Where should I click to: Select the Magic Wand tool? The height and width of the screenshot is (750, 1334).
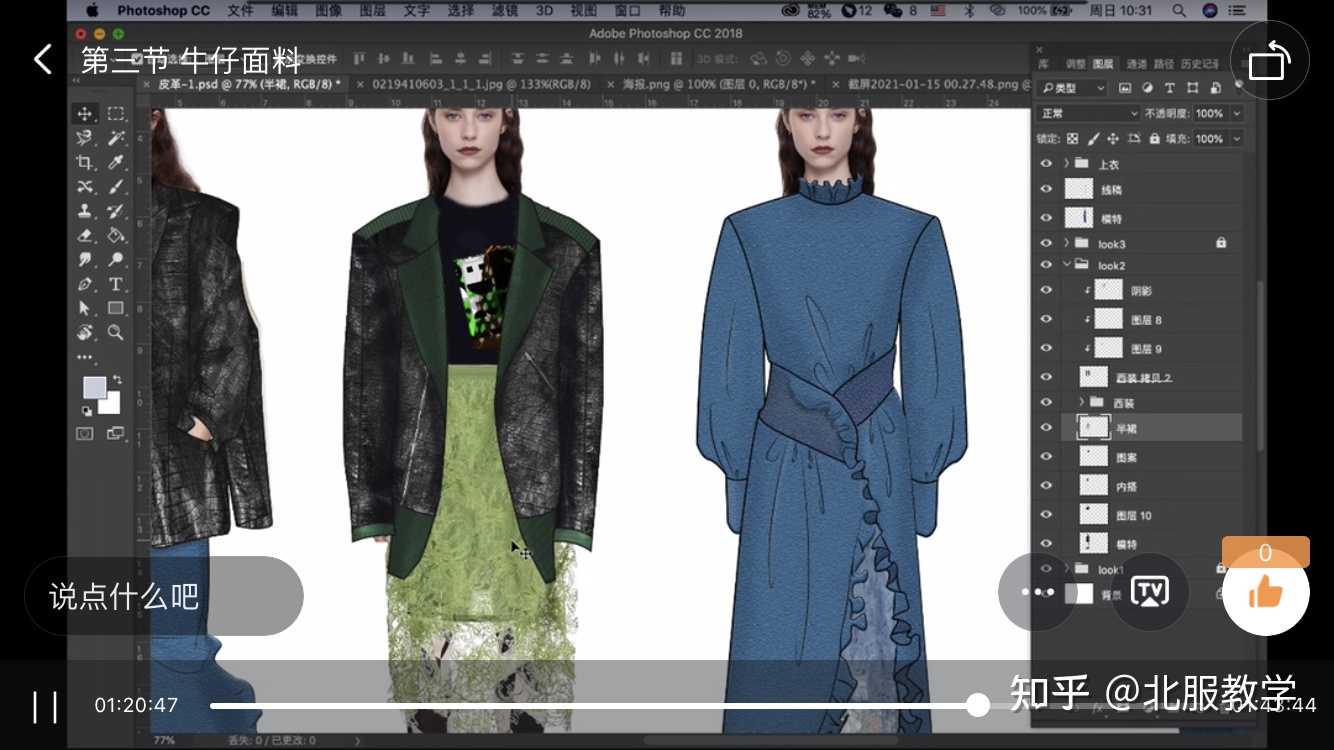pyautogui.click(x=116, y=138)
